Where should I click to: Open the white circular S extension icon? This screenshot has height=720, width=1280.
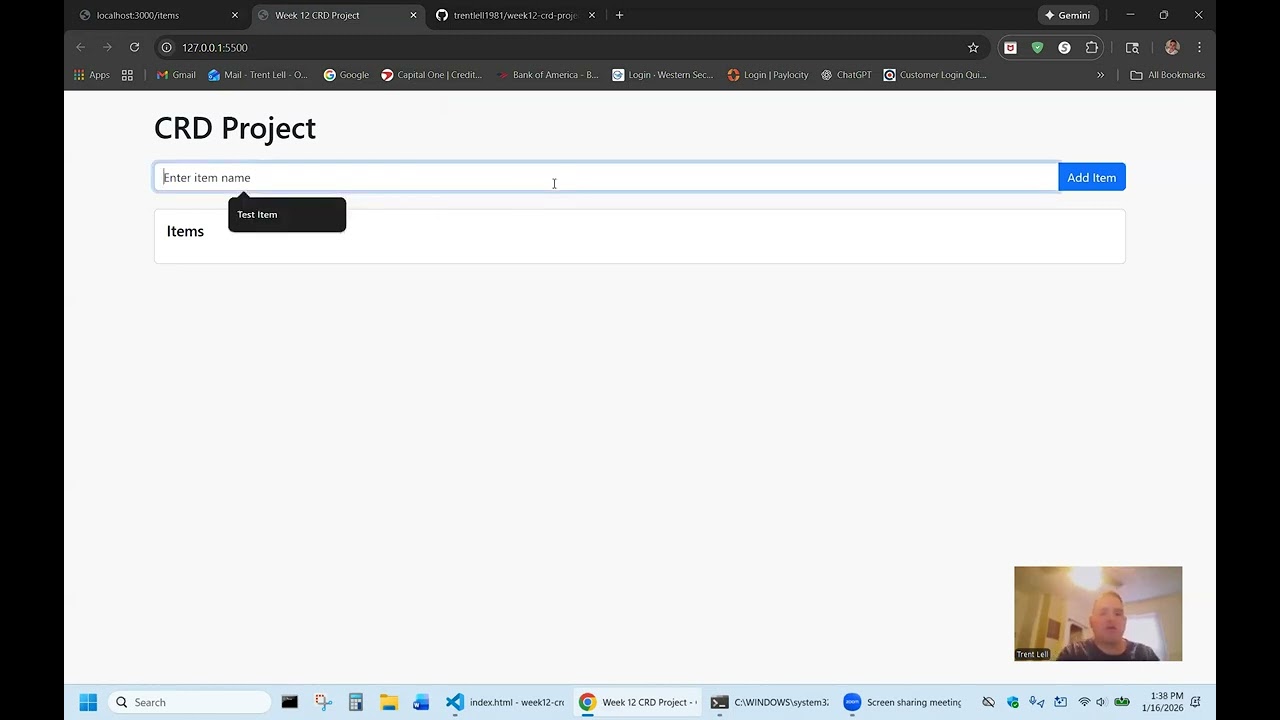[1064, 47]
